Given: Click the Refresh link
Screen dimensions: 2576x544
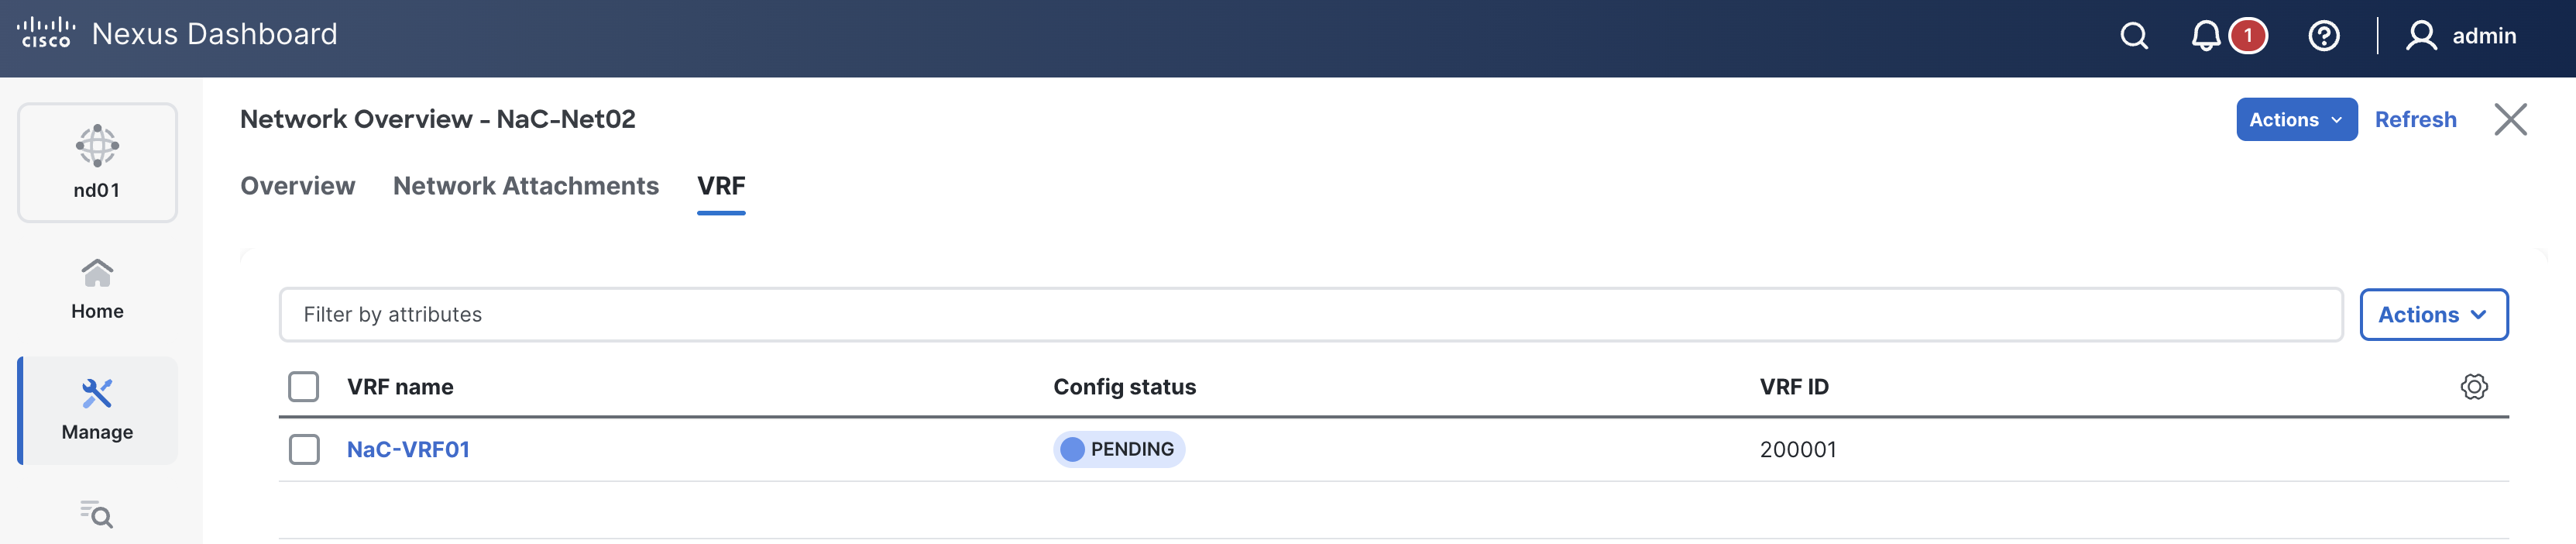Looking at the screenshot, I should [x=2415, y=120].
